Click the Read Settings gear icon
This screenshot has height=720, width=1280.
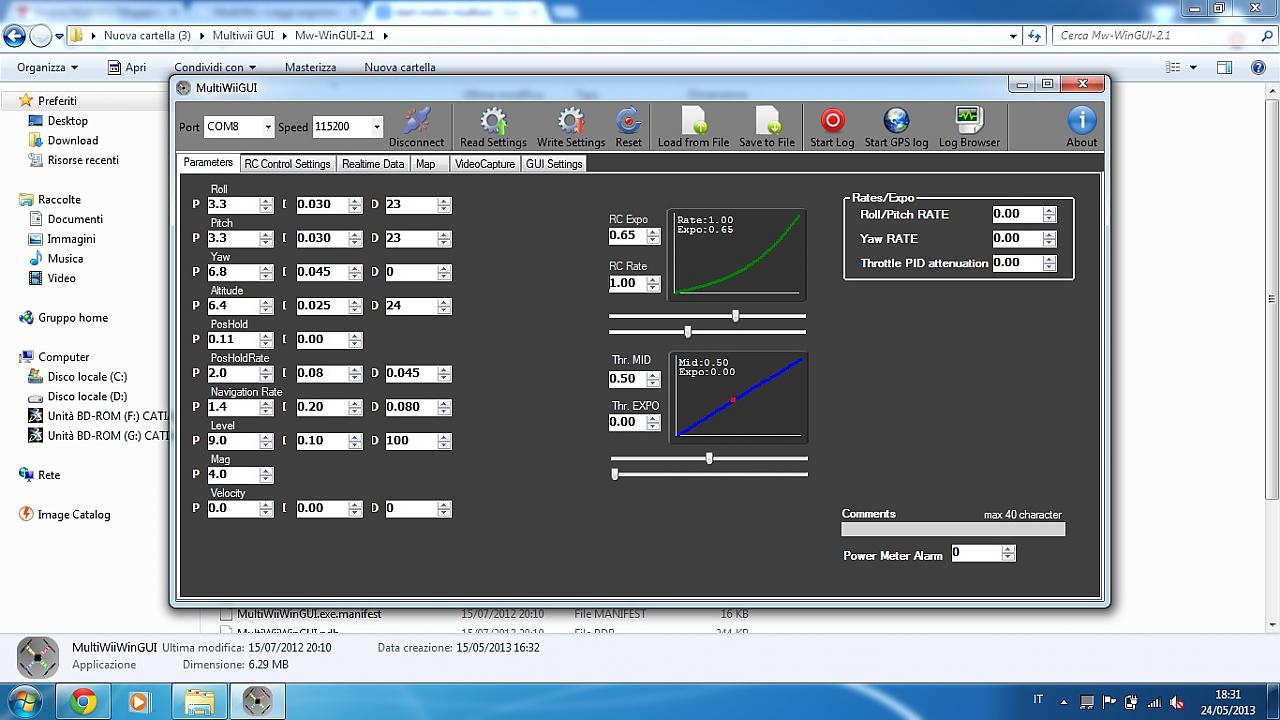[x=493, y=121]
